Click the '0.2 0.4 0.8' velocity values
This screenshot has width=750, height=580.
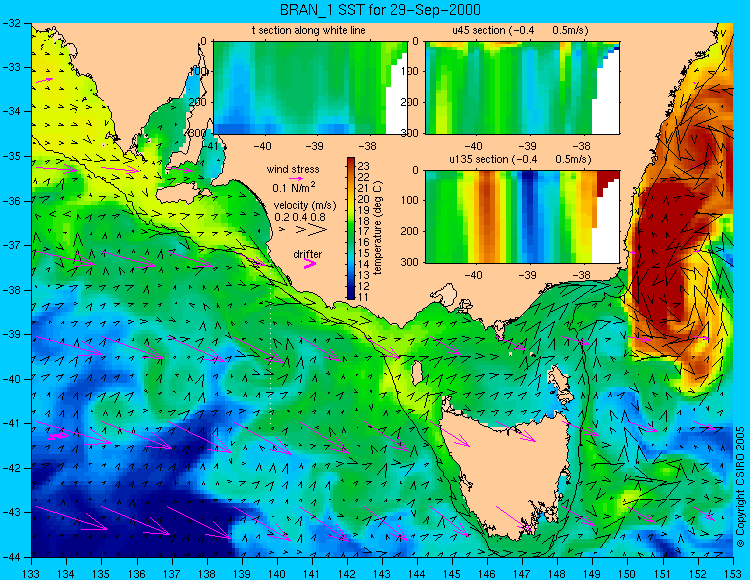pyautogui.click(x=300, y=217)
